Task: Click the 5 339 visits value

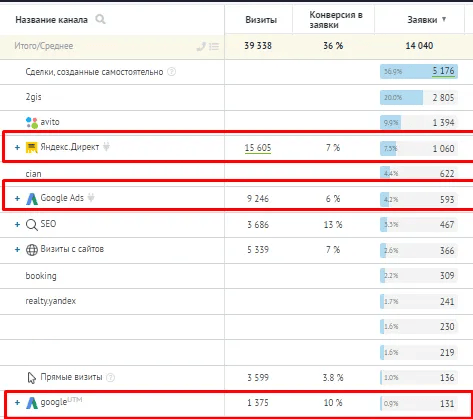Action: click(x=258, y=250)
